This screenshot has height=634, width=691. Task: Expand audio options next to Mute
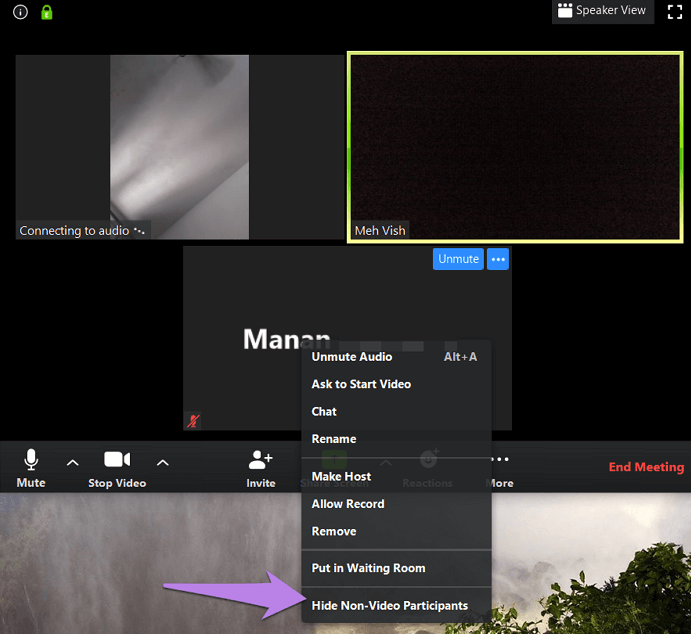click(73, 463)
